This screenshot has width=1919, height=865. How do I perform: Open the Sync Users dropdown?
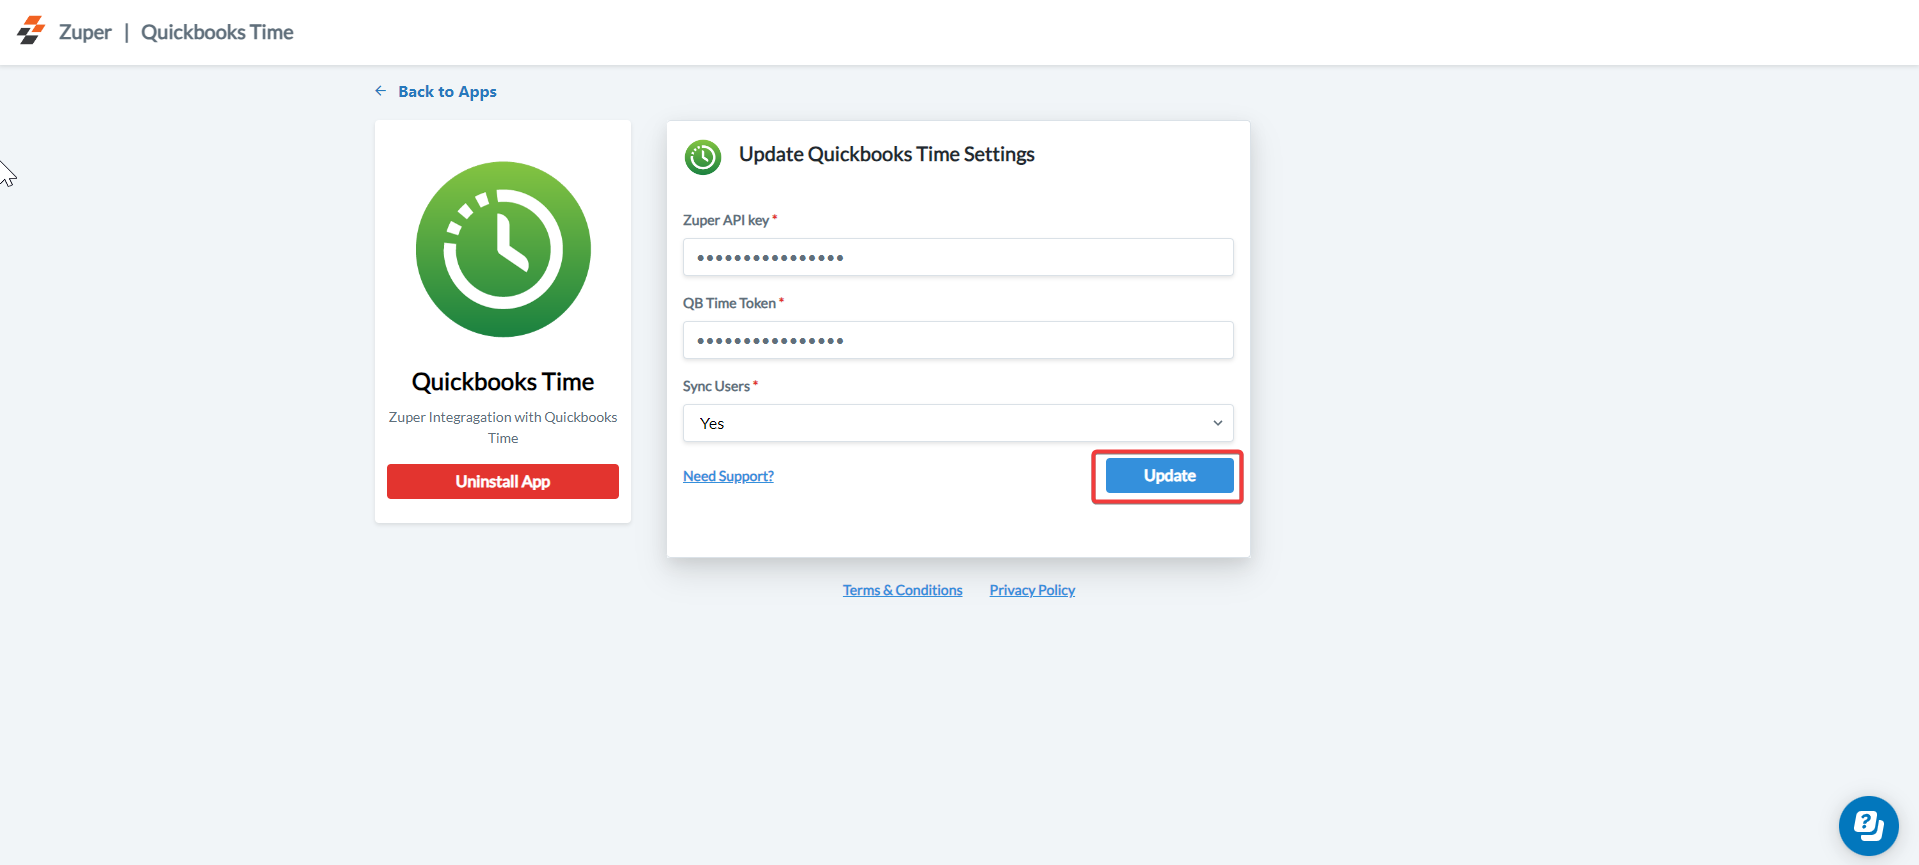tap(958, 423)
